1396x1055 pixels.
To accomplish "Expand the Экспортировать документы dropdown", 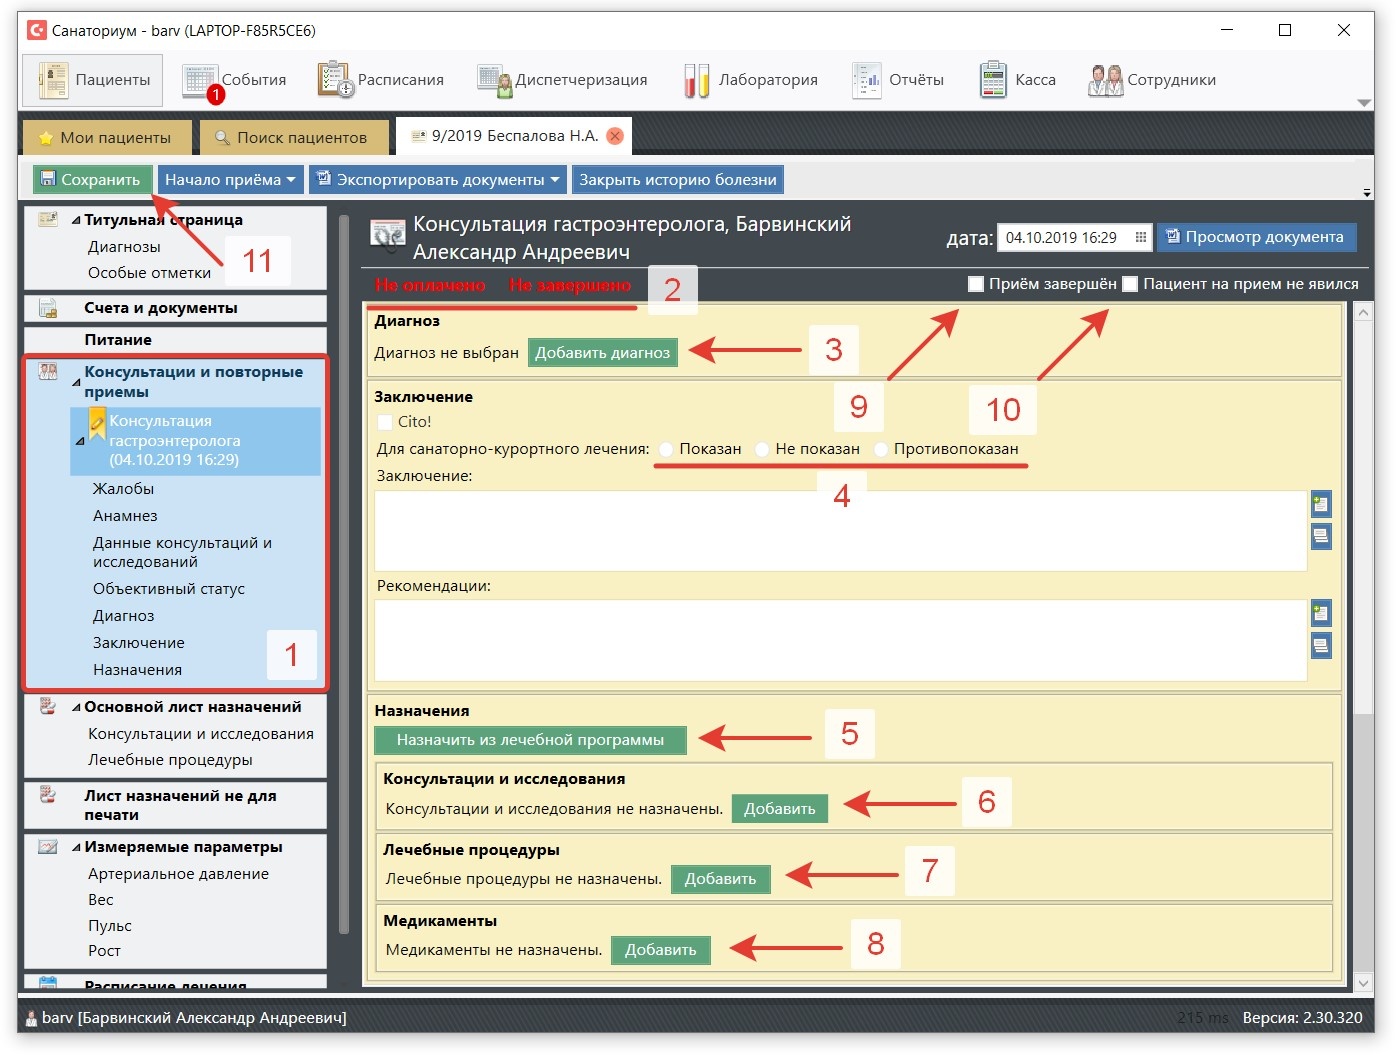I will 438,180.
